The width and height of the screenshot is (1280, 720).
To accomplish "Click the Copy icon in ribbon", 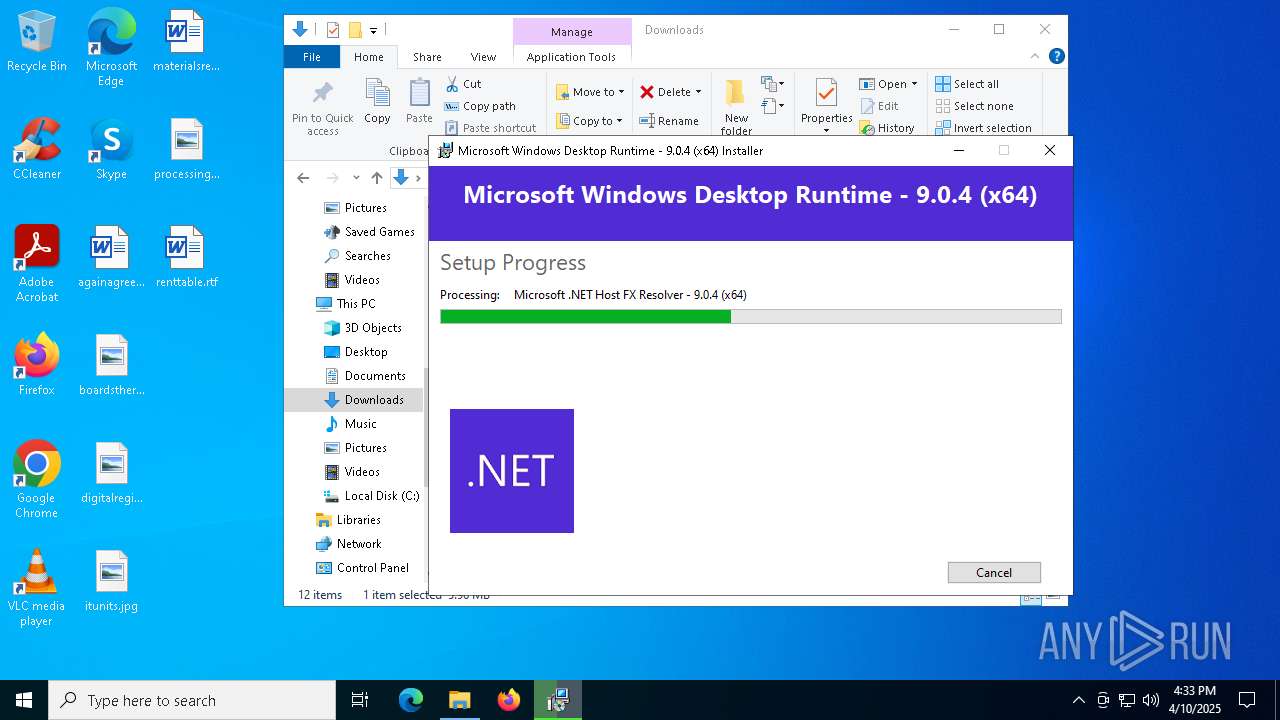I will tap(377, 102).
